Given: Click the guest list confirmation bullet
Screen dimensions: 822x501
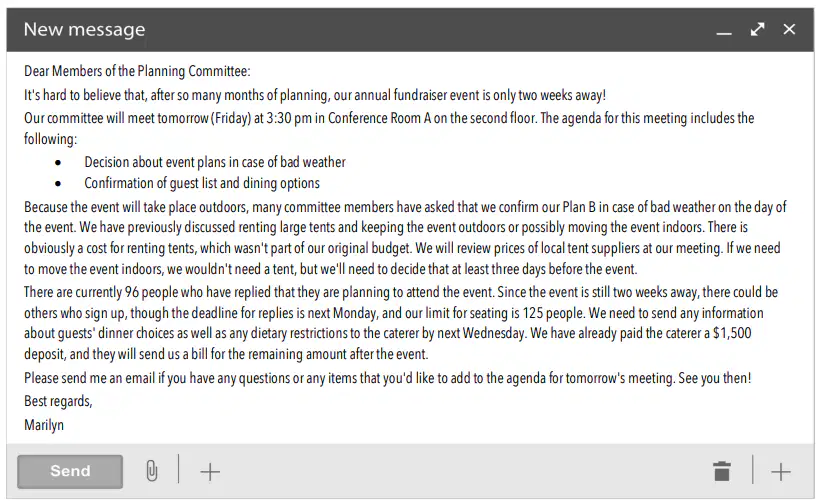Looking at the screenshot, I should 202,183.
